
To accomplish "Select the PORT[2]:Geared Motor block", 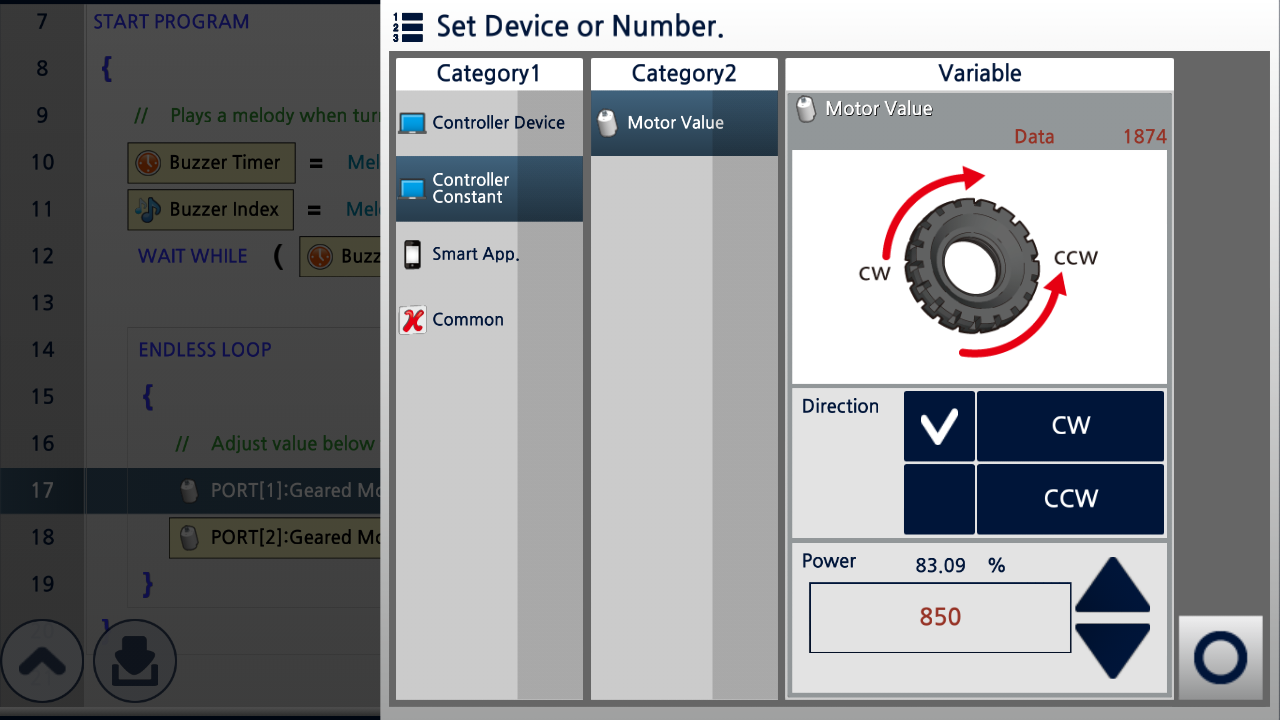I will (x=275, y=537).
